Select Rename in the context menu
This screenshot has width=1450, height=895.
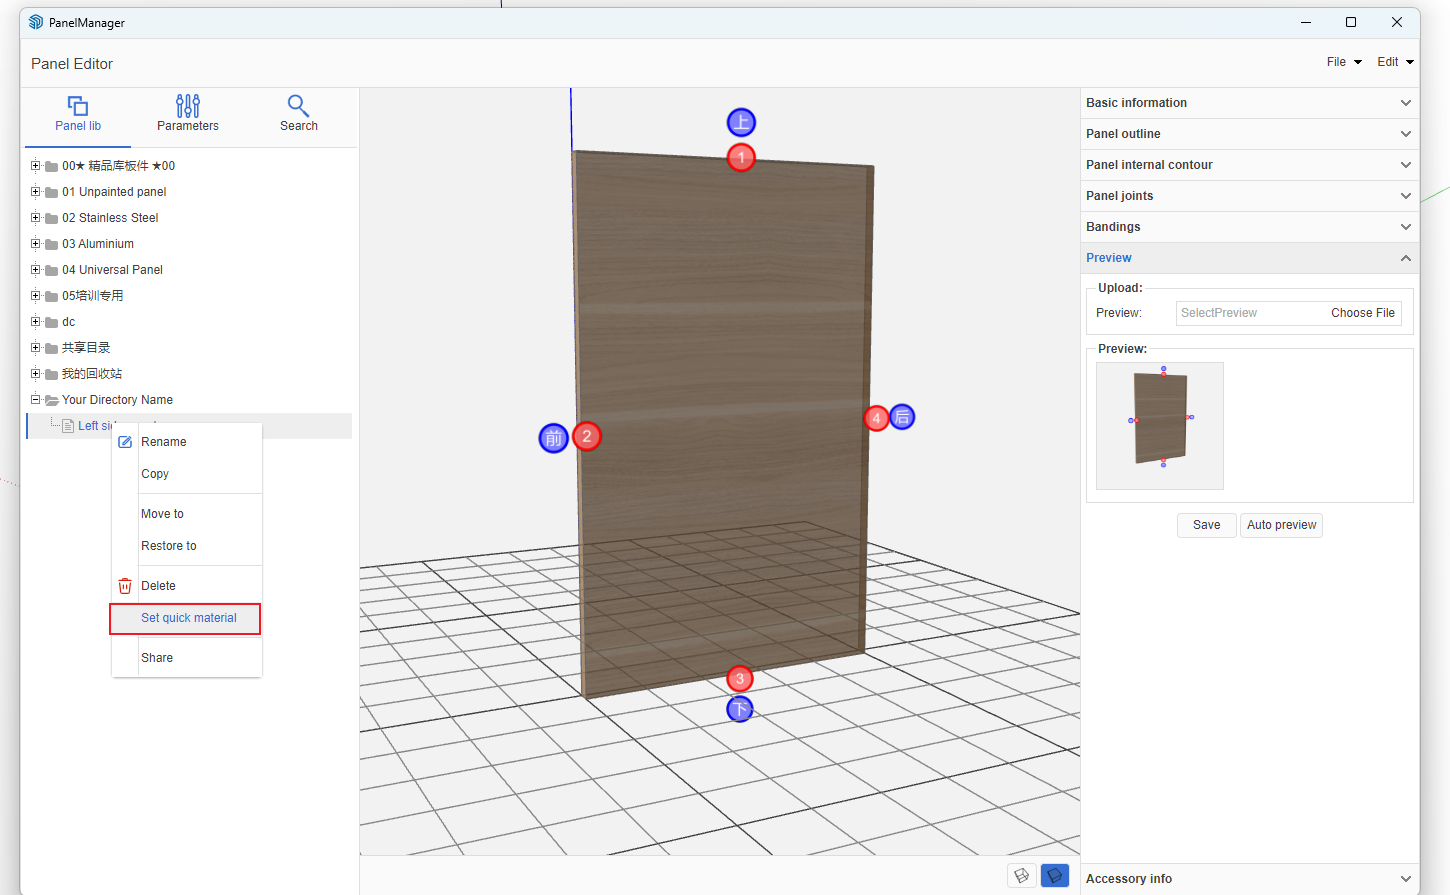164,442
